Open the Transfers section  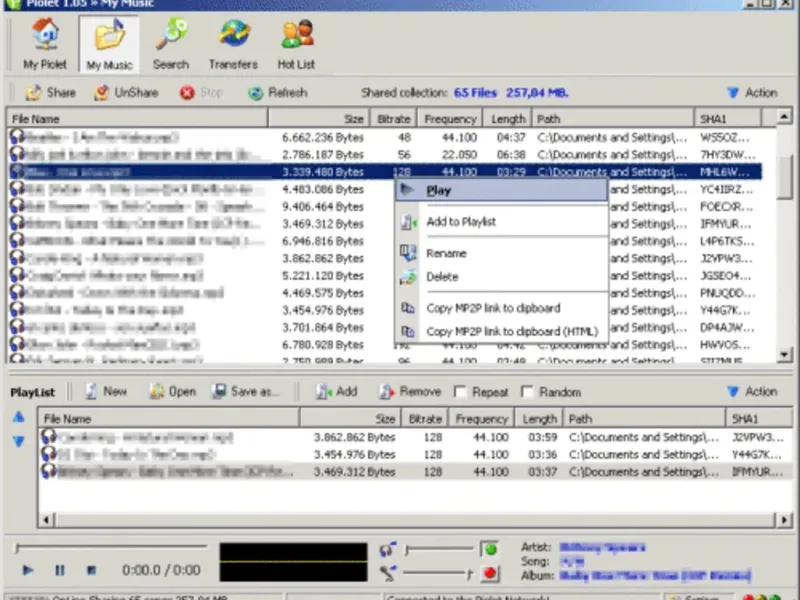233,44
